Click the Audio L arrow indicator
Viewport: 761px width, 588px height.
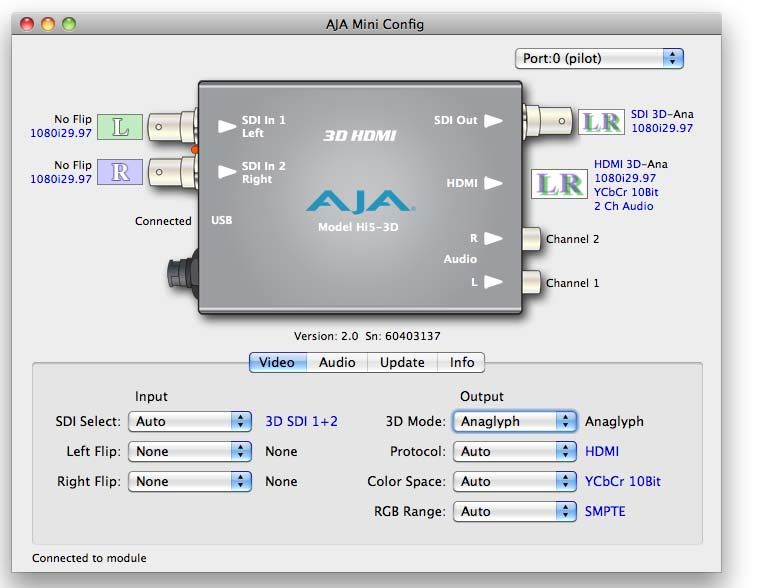pyautogui.click(x=493, y=282)
